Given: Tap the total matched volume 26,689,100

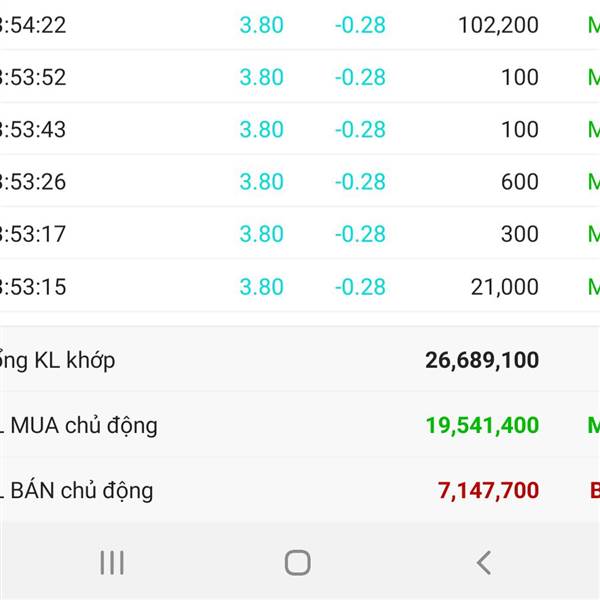Looking at the screenshot, I should point(482,360).
